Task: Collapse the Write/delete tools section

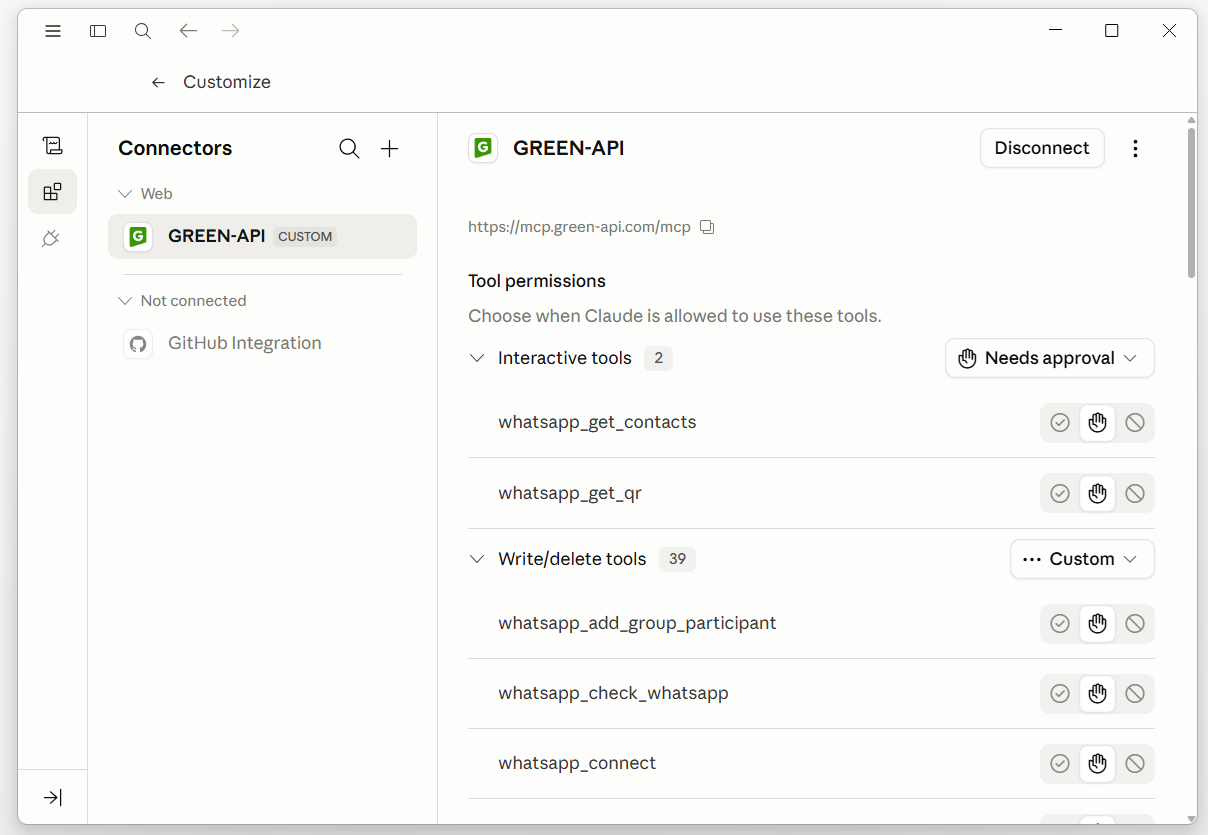Action: point(477,559)
